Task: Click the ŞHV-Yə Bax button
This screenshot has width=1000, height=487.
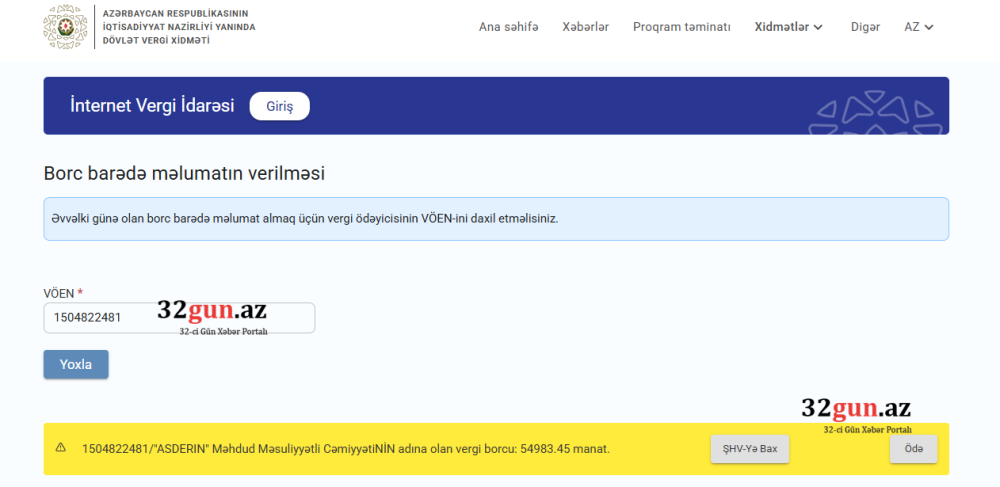Action: 750,449
